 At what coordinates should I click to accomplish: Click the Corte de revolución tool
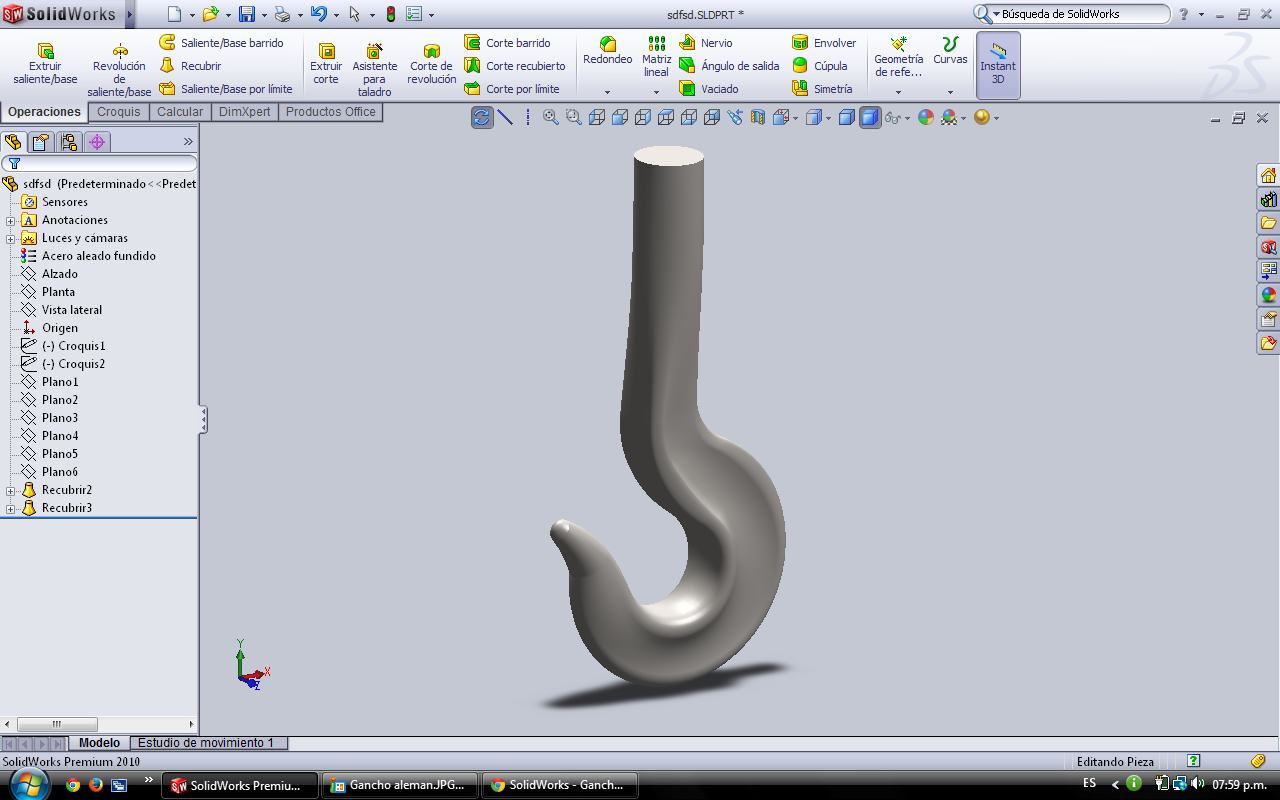[x=432, y=64]
